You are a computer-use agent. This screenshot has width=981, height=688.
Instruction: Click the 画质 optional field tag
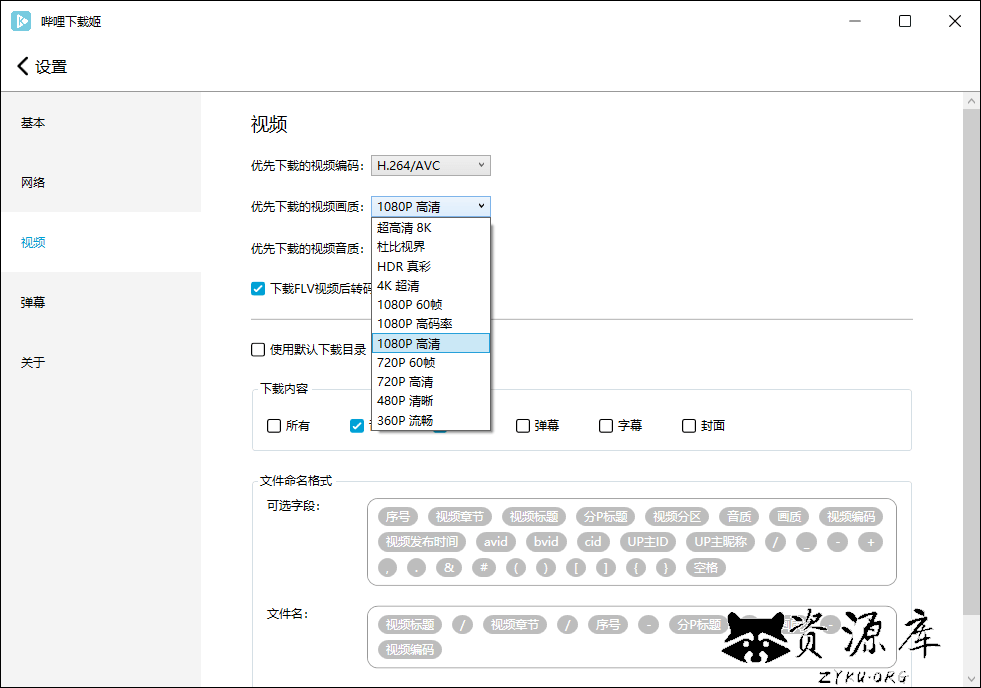[789, 517]
